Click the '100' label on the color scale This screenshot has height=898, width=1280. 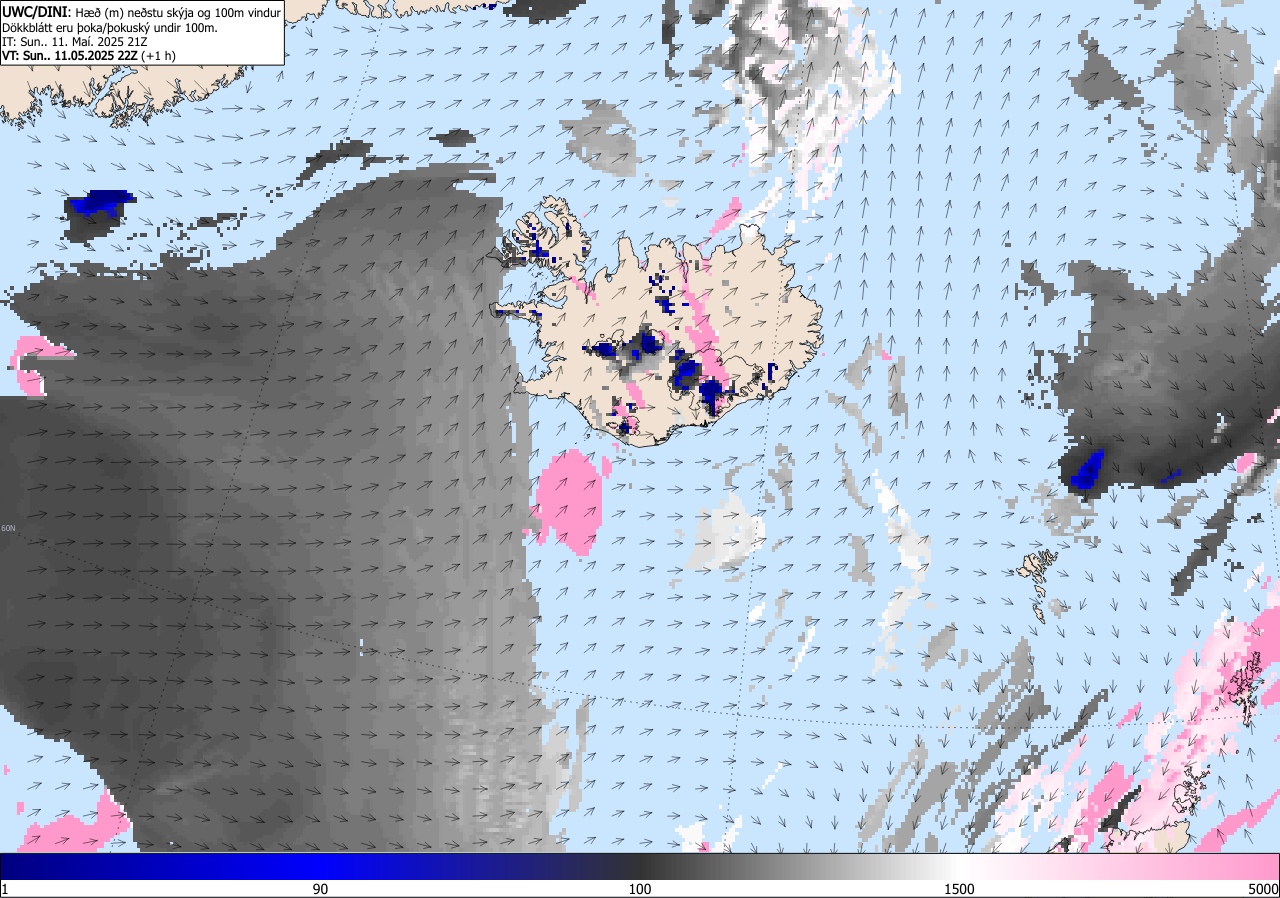pyautogui.click(x=640, y=889)
